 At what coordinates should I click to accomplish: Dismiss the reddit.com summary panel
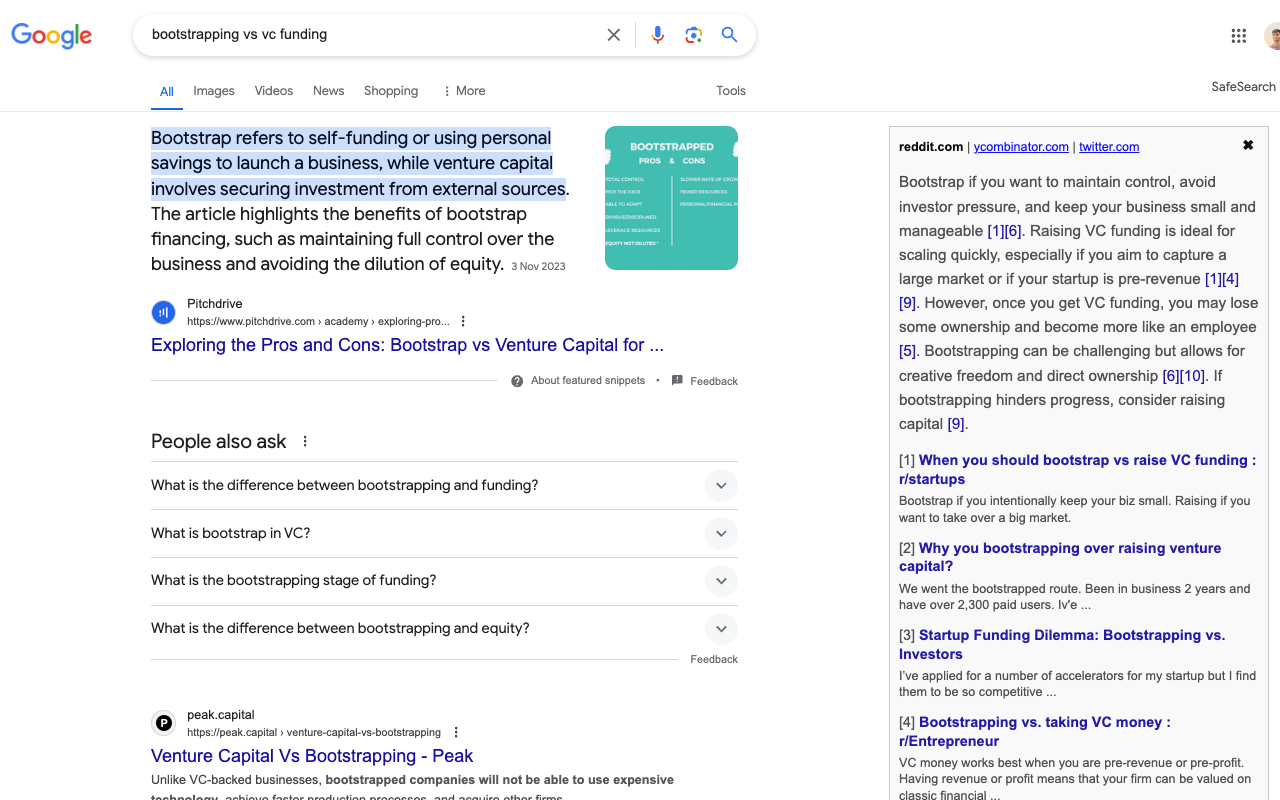[1248, 144]
